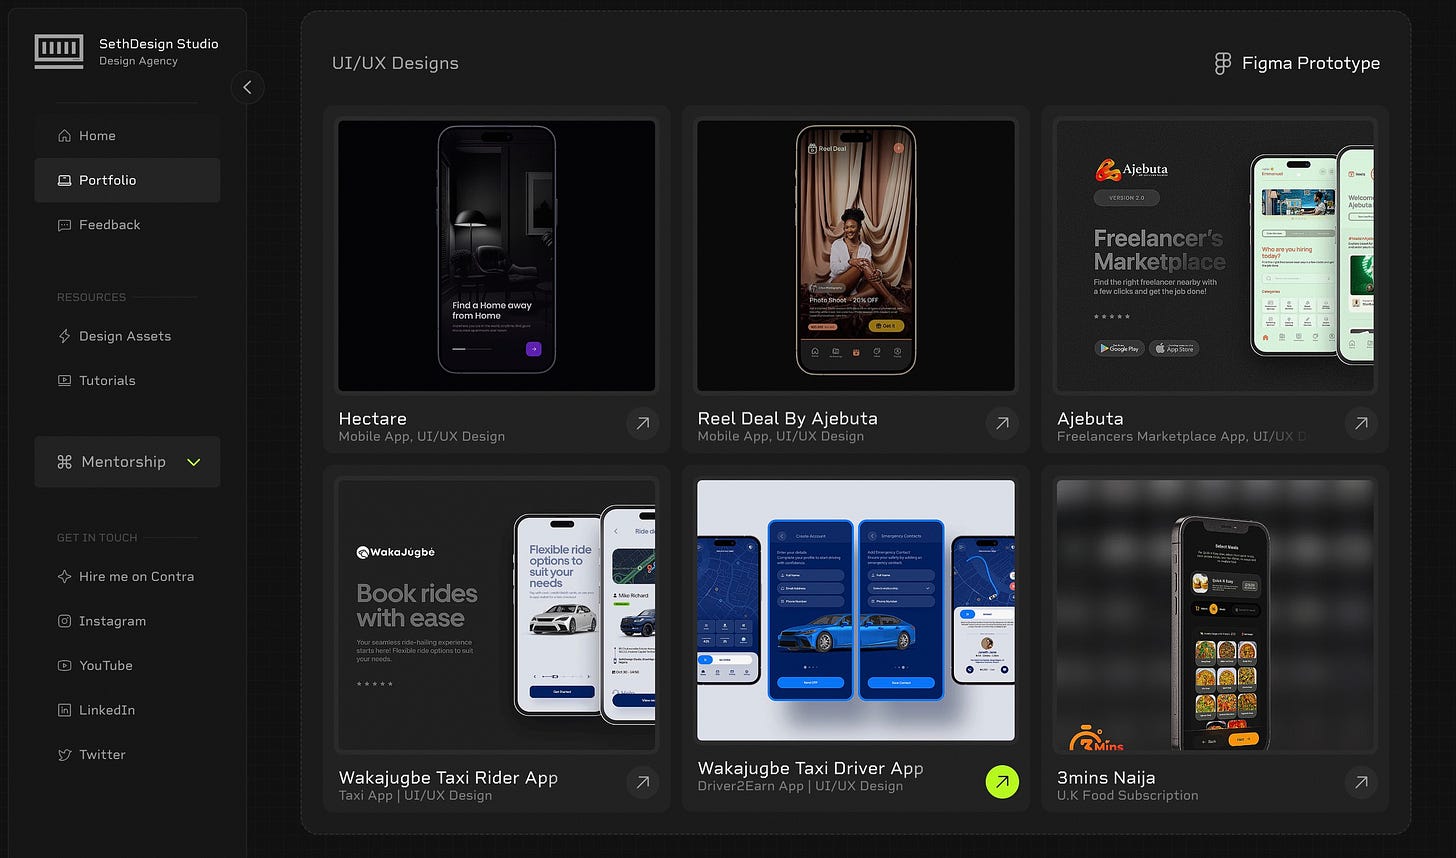
Task: View the Reel Deal phone mockup thumbnail
Action: pos(856,256)
